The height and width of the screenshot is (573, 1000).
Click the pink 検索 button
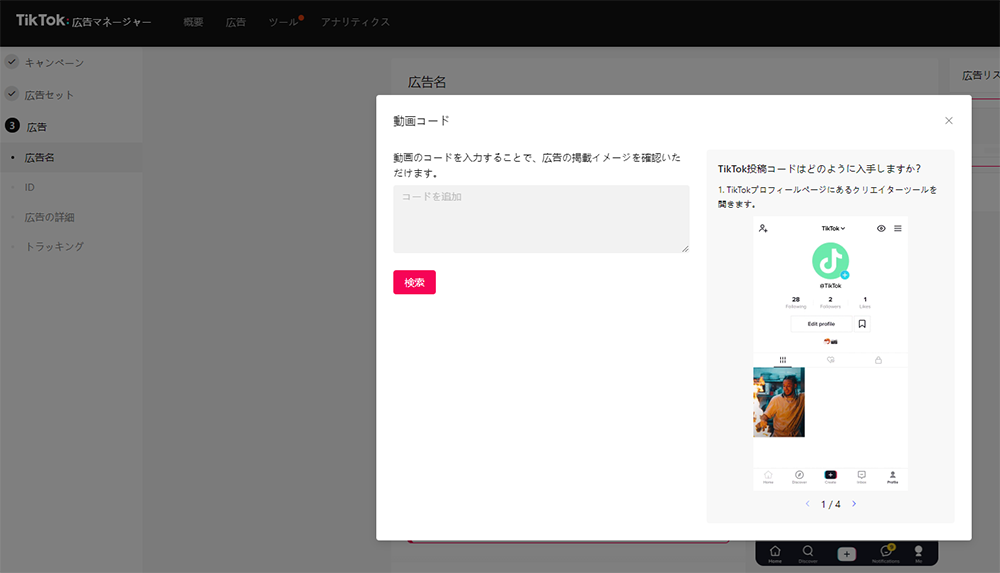tap(414, 282)
